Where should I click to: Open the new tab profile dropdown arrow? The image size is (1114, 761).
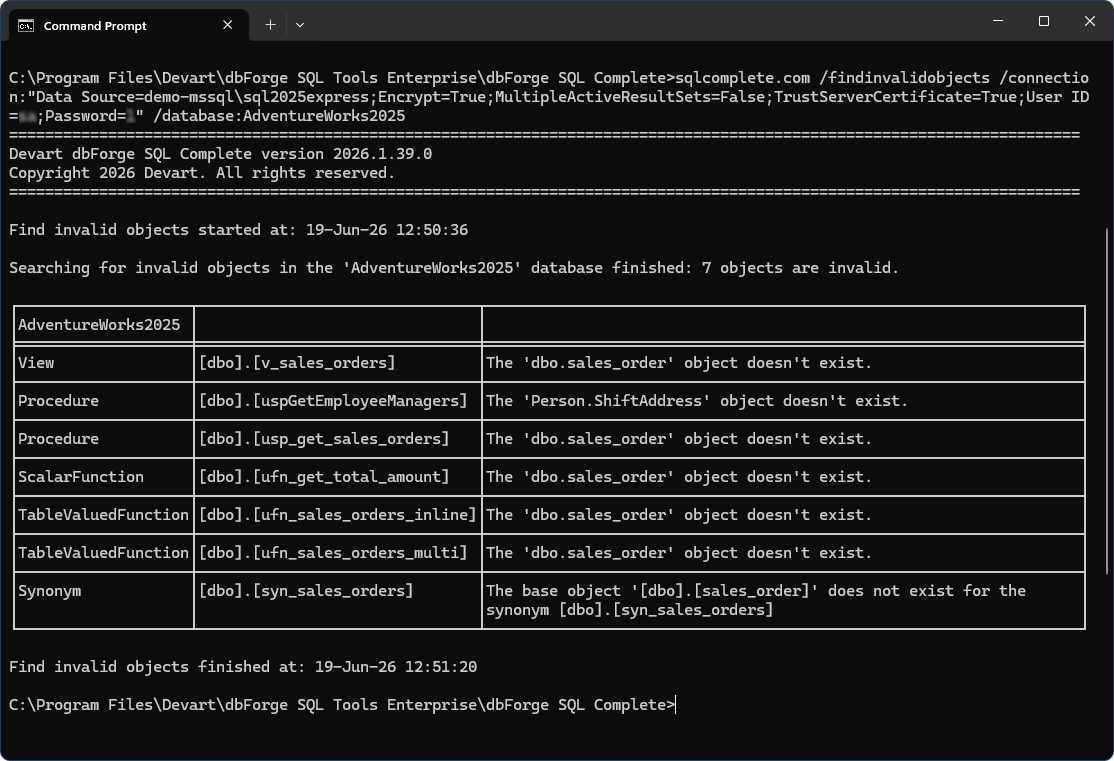coord(300,25)
